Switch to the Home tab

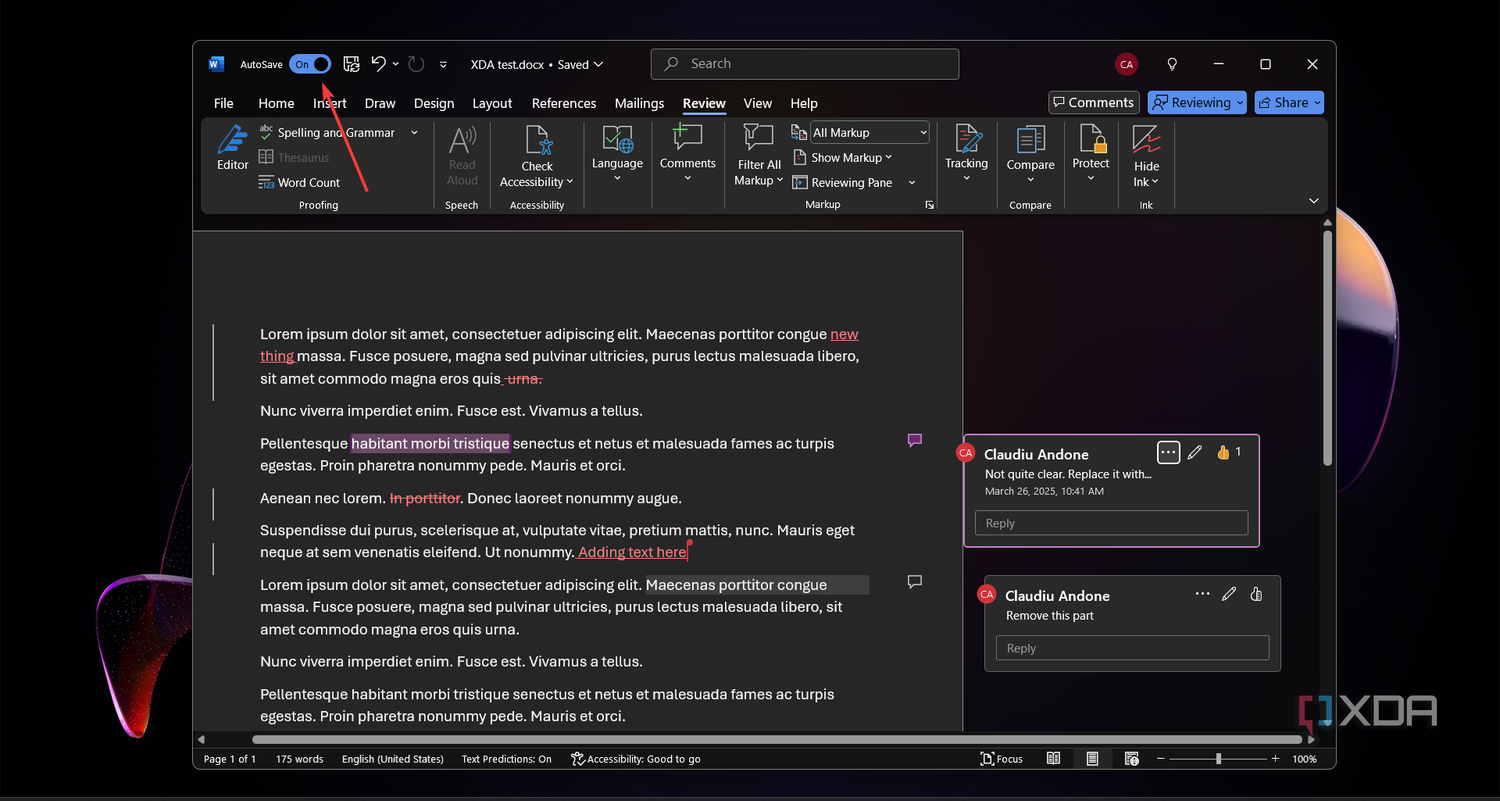coord(276,103)
